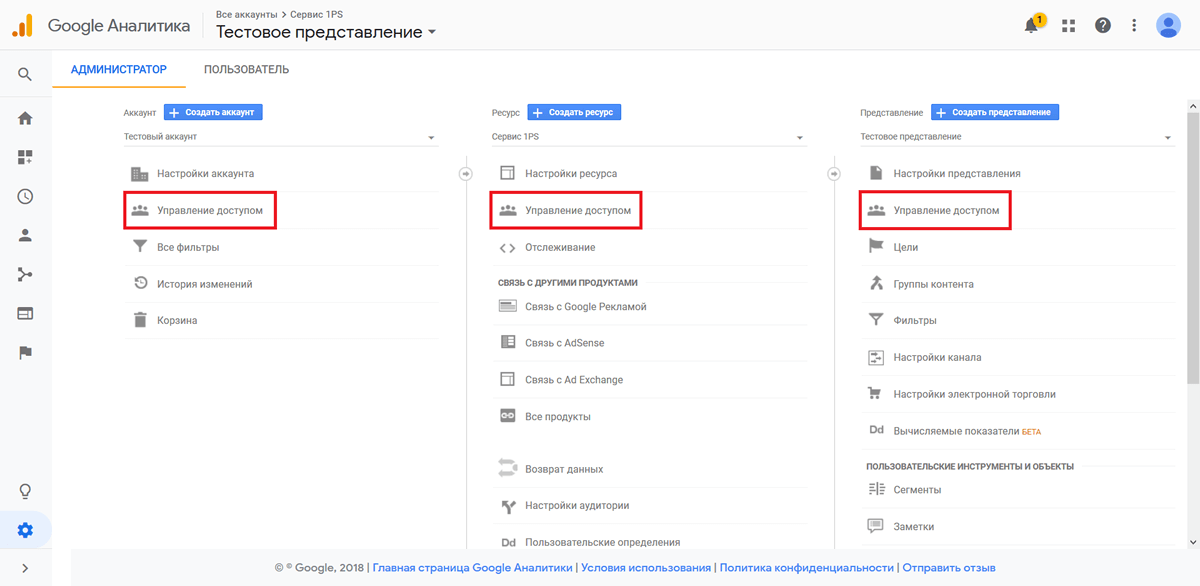Image resolution: width=1200 pixels, height=586 pixels.
Task: Expand the left sidebar with chevron
Action: tap(25, 569)
